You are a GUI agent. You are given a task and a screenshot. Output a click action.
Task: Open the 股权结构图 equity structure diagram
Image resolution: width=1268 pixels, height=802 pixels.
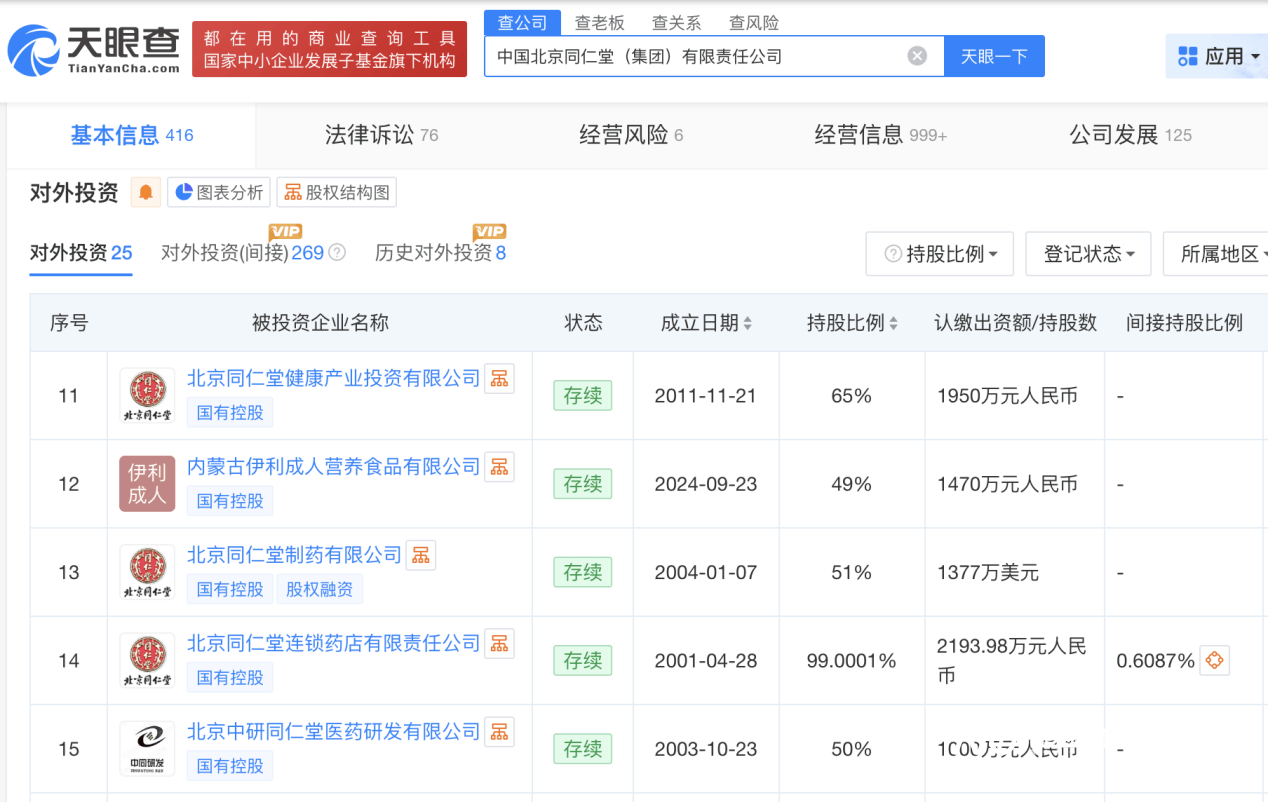336,192
